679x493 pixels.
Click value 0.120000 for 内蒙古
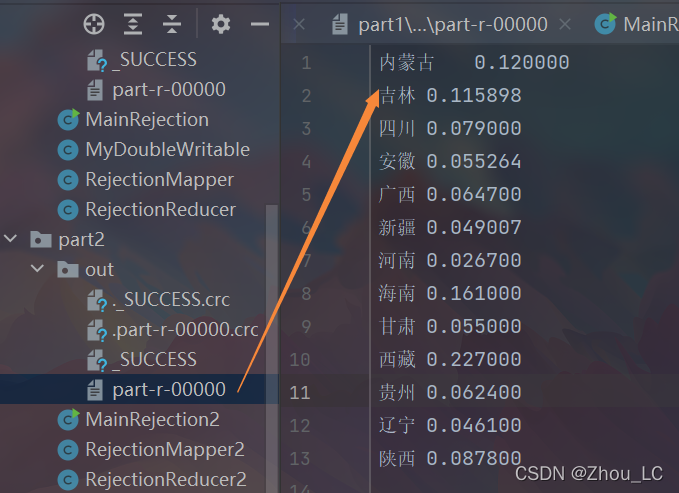click(x=522, y=62)
